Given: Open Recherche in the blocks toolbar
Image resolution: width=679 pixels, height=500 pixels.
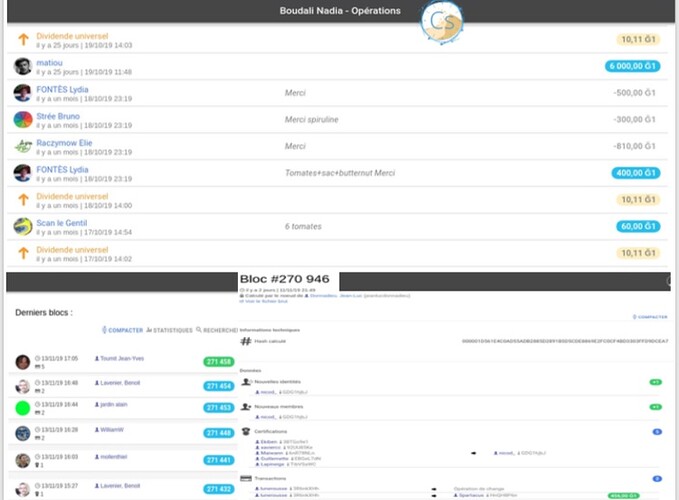Looking at the screenshot, I should [217, 330].
